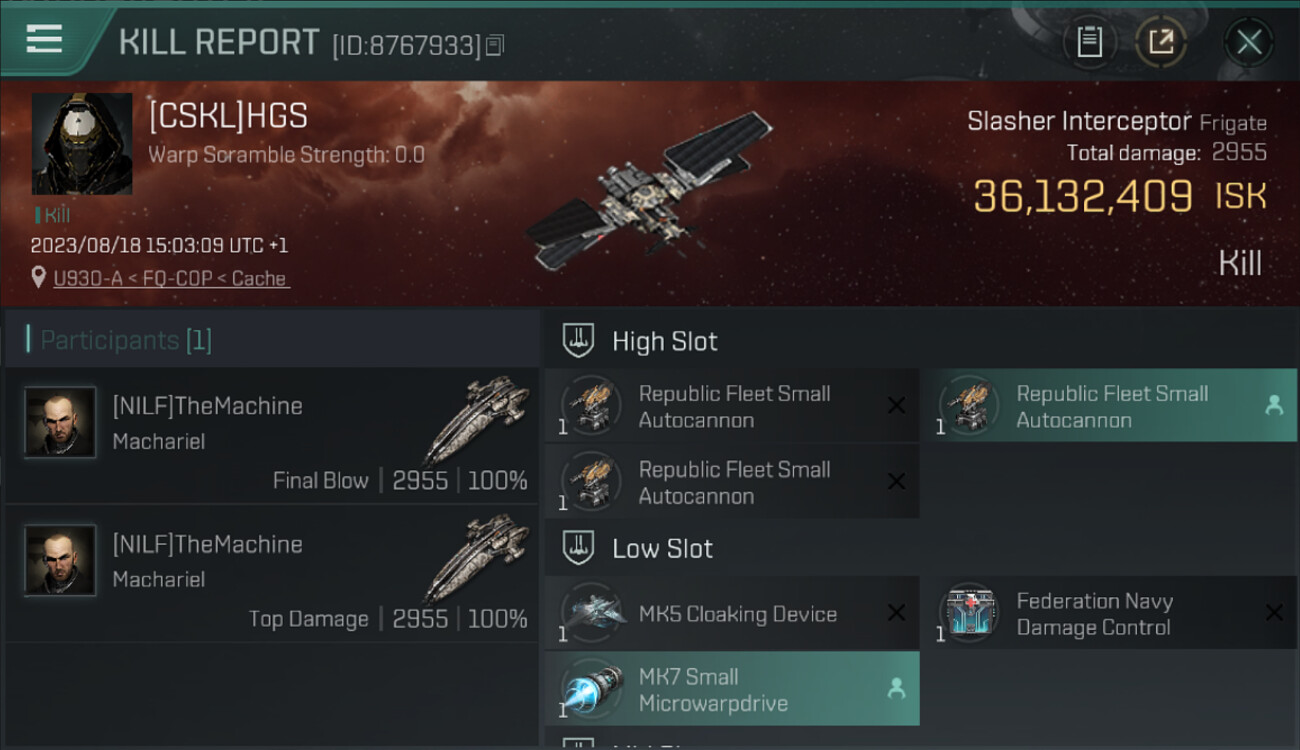Select the MK5 Cloaking Device icon

tap(592, 612)
